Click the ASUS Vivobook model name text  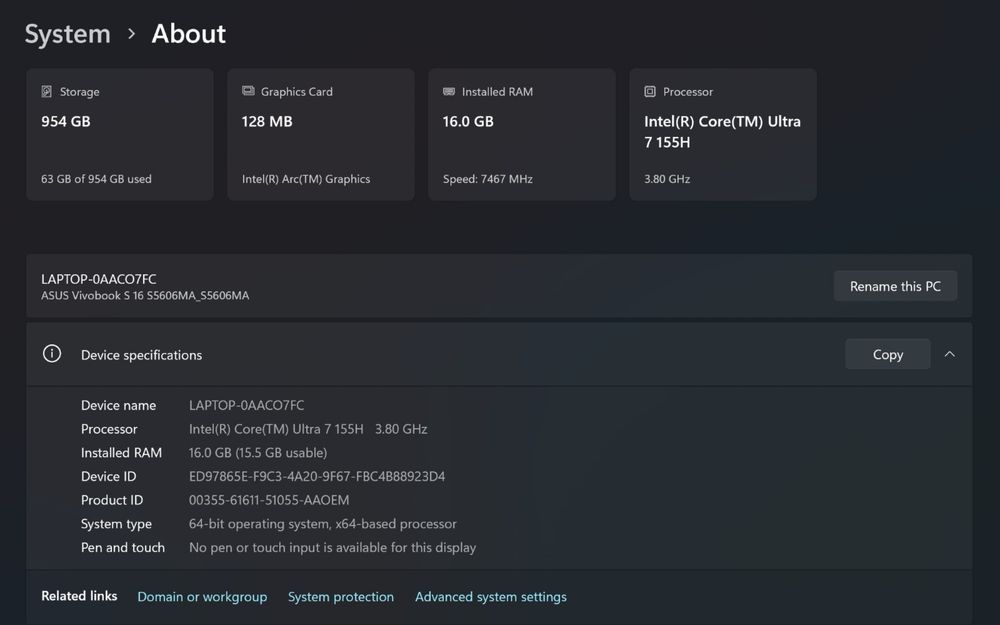tap(145, 296)
